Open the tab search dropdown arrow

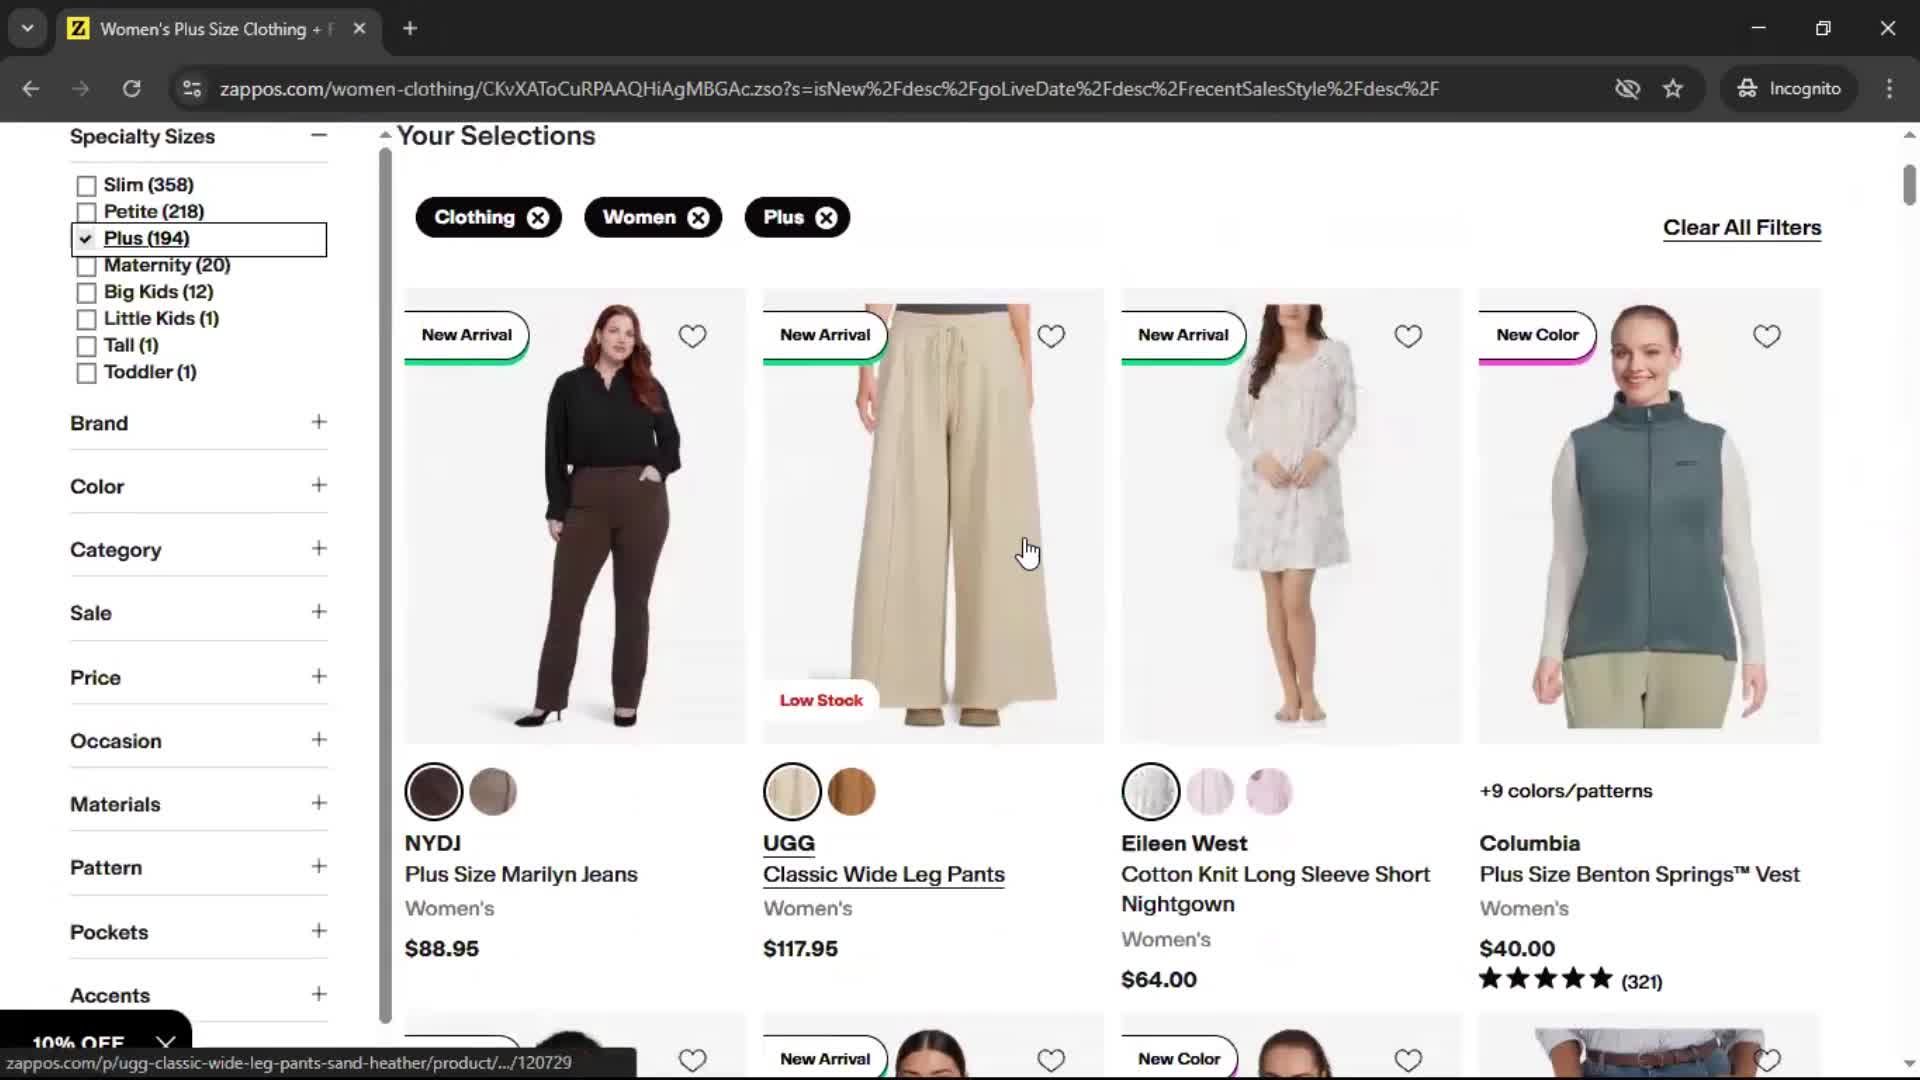[x=28, y=29]
